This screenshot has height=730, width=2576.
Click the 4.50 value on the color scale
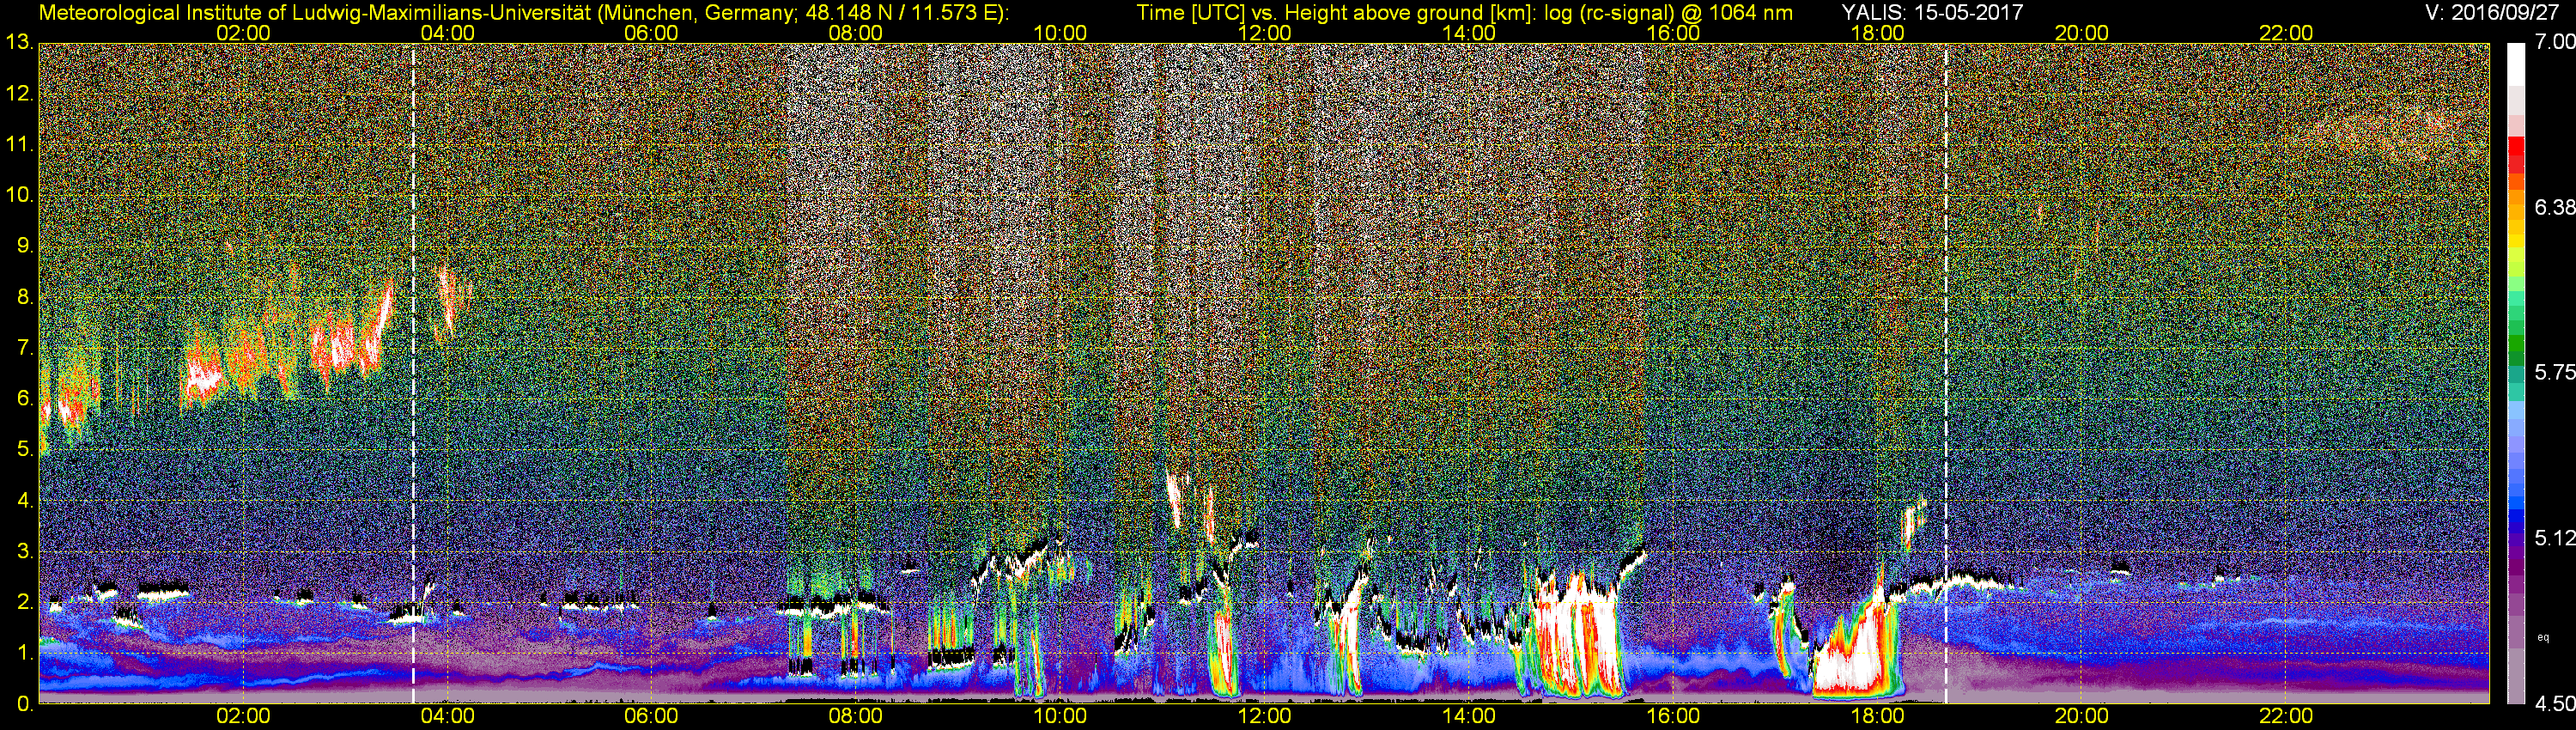click(2554, 704)
